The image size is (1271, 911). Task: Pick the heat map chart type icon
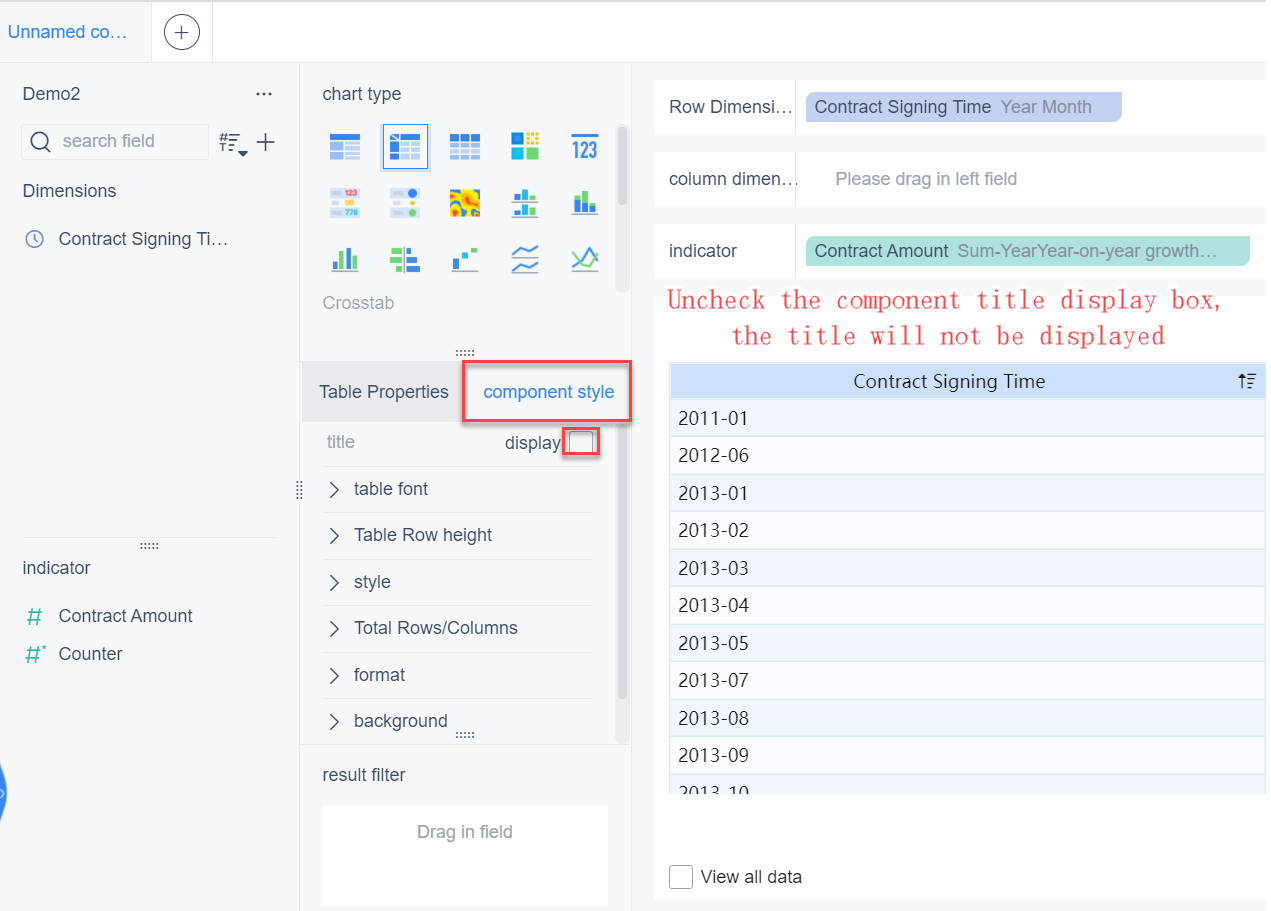coord(464,204)
